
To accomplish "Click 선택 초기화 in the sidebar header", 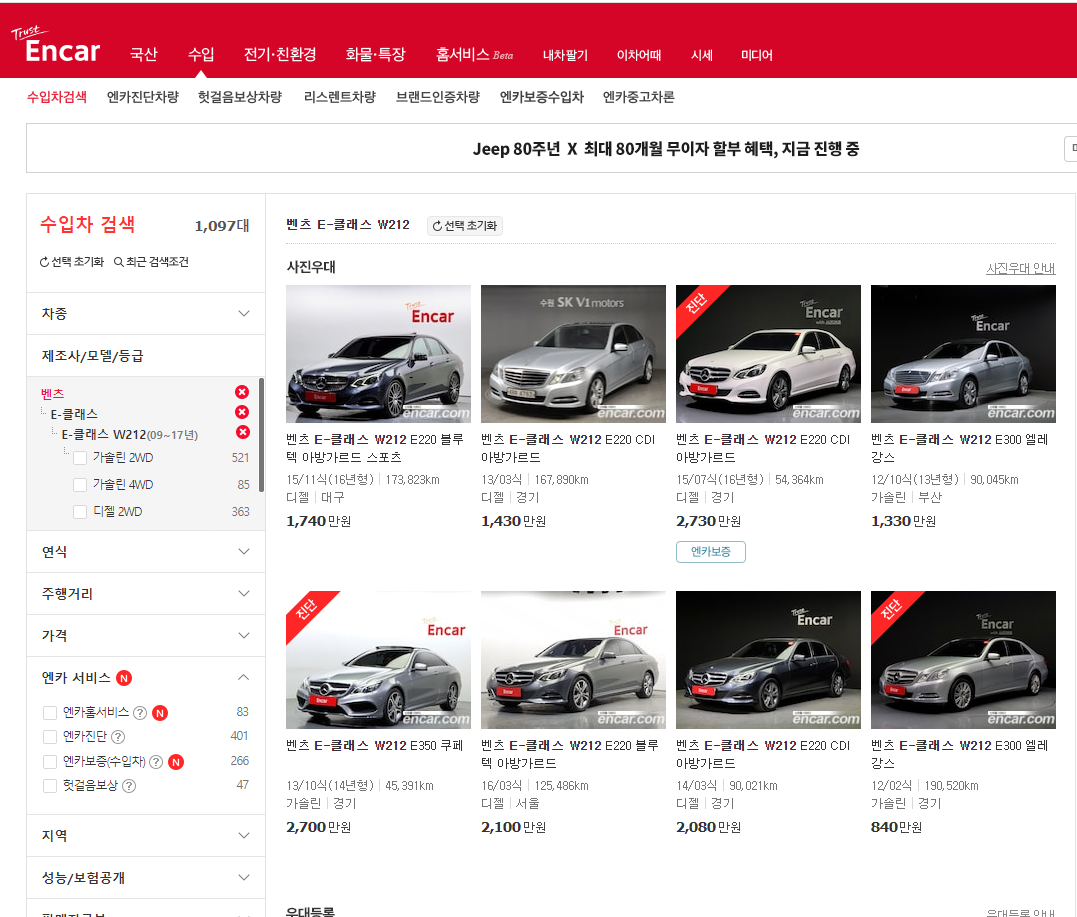I will (71, 262).
